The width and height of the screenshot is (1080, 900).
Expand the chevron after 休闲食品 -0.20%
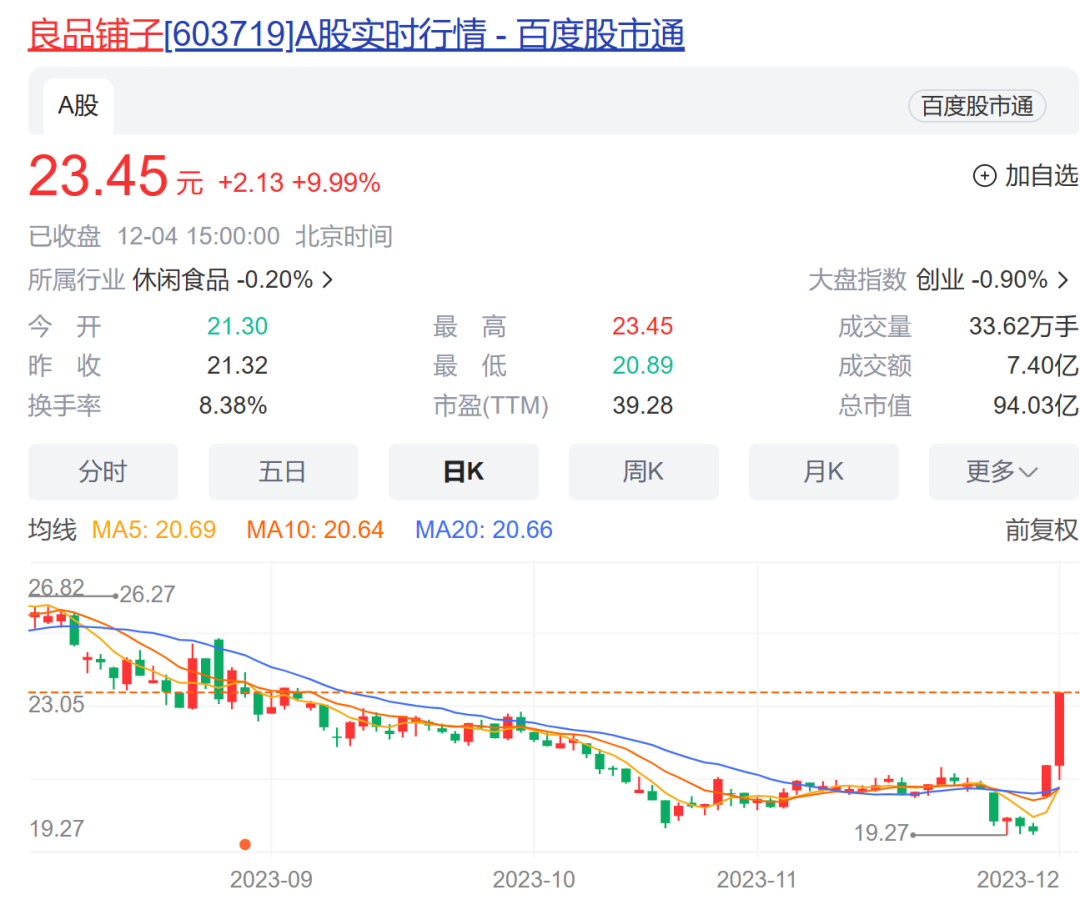coord(328,280)
